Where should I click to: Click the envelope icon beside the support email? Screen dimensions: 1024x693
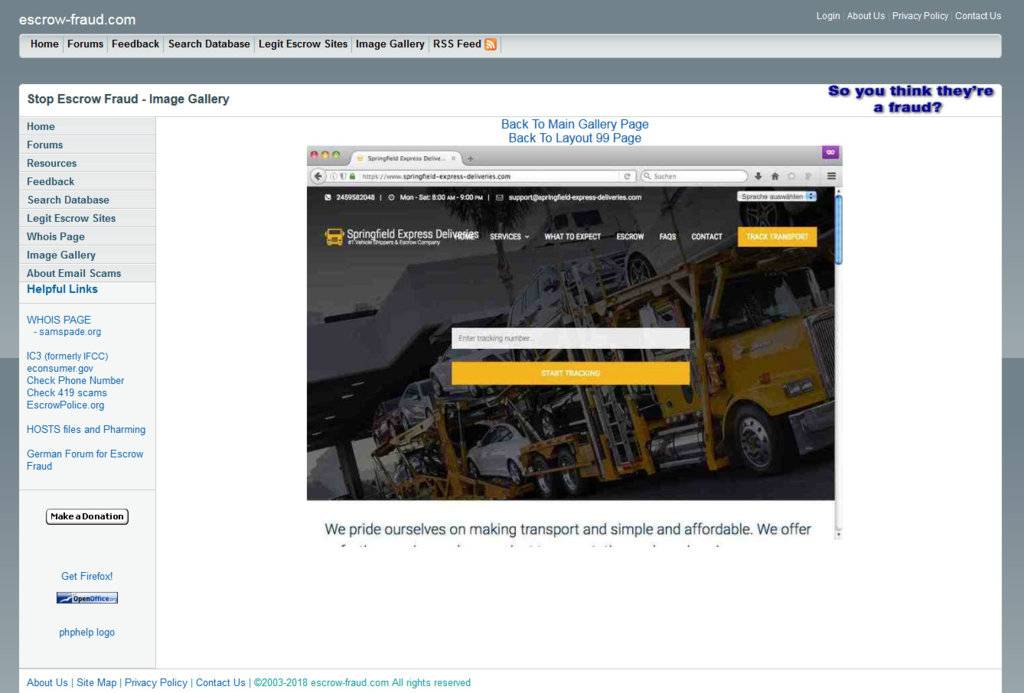pyautogui.click(x=498, y=196)
